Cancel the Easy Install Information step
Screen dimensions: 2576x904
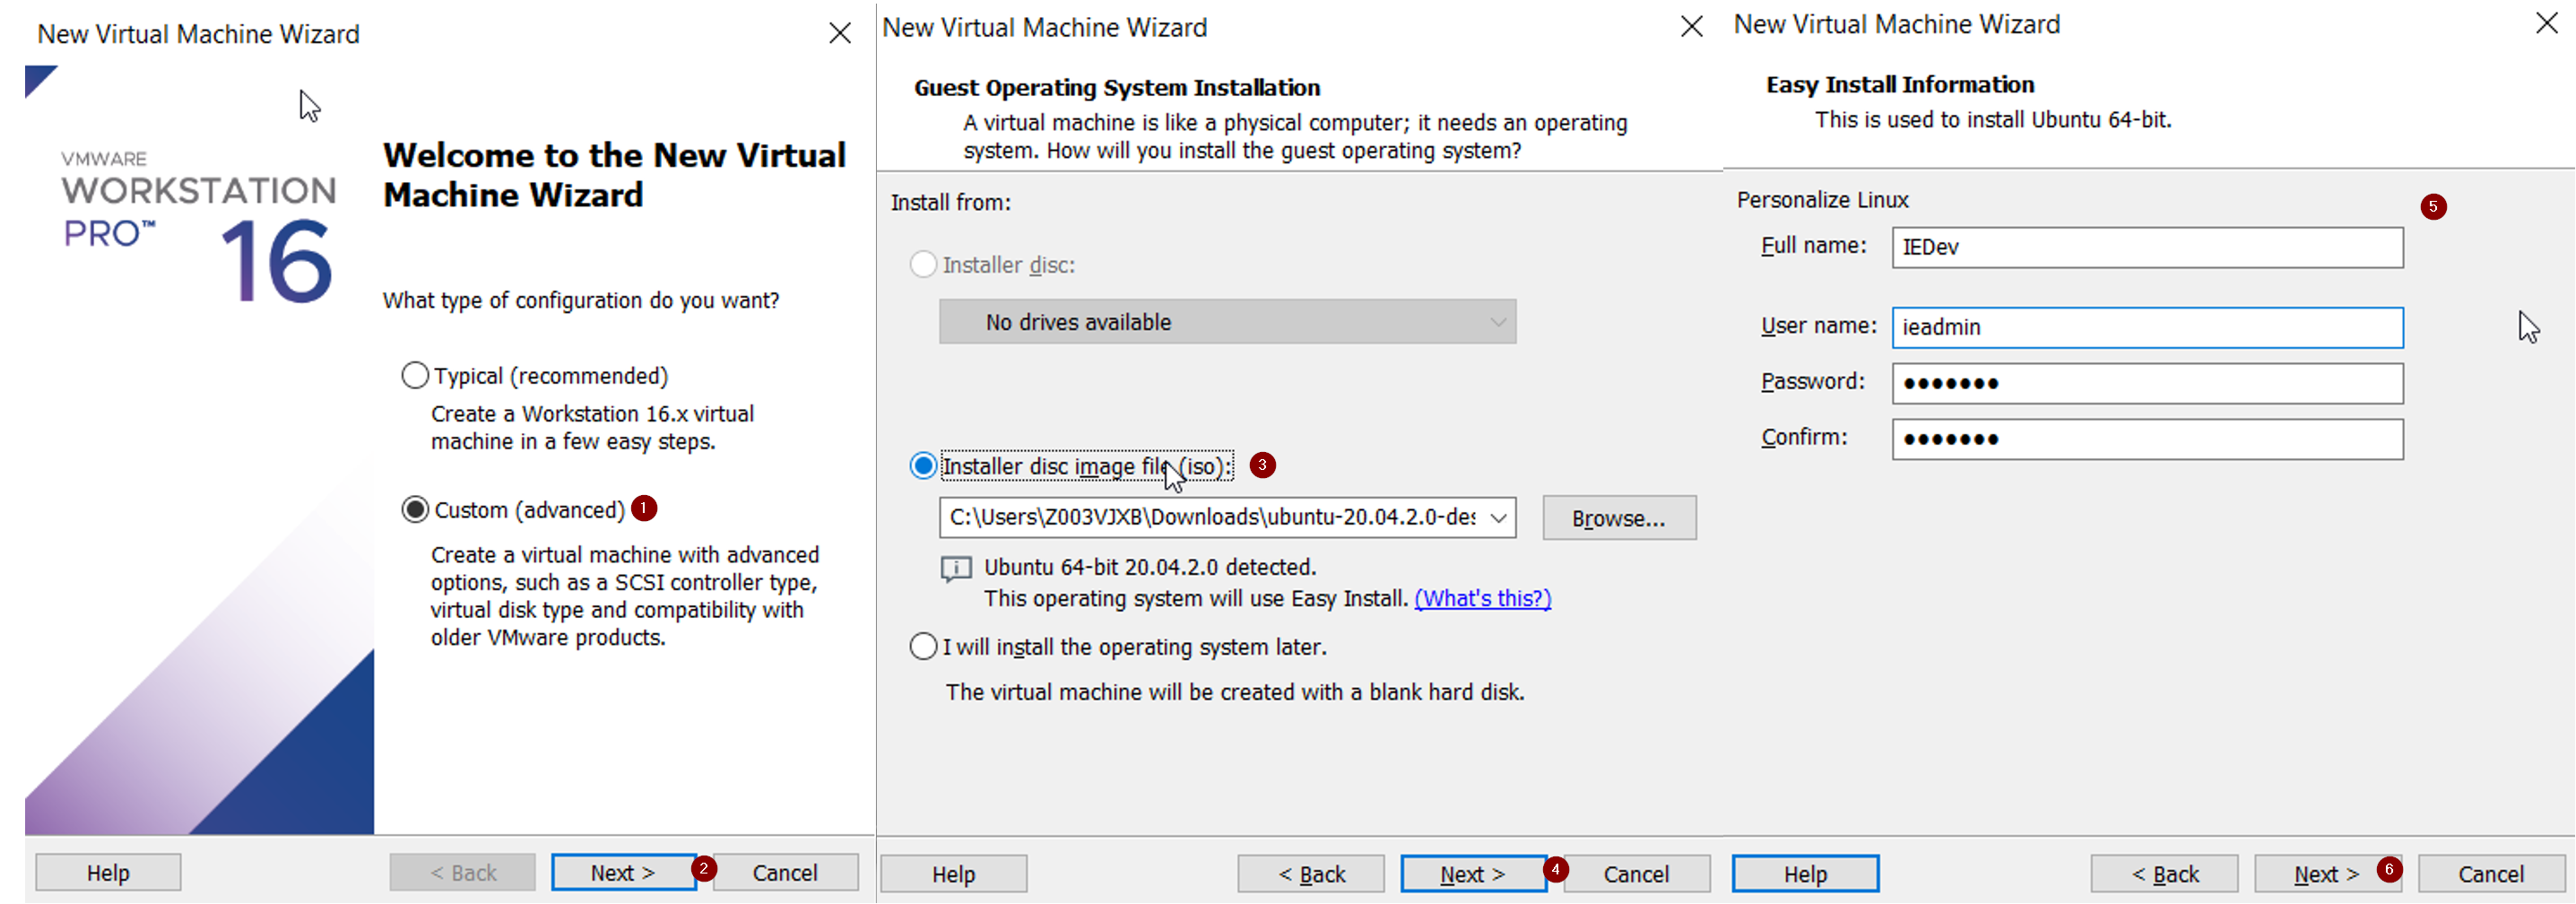(2488, 873)
